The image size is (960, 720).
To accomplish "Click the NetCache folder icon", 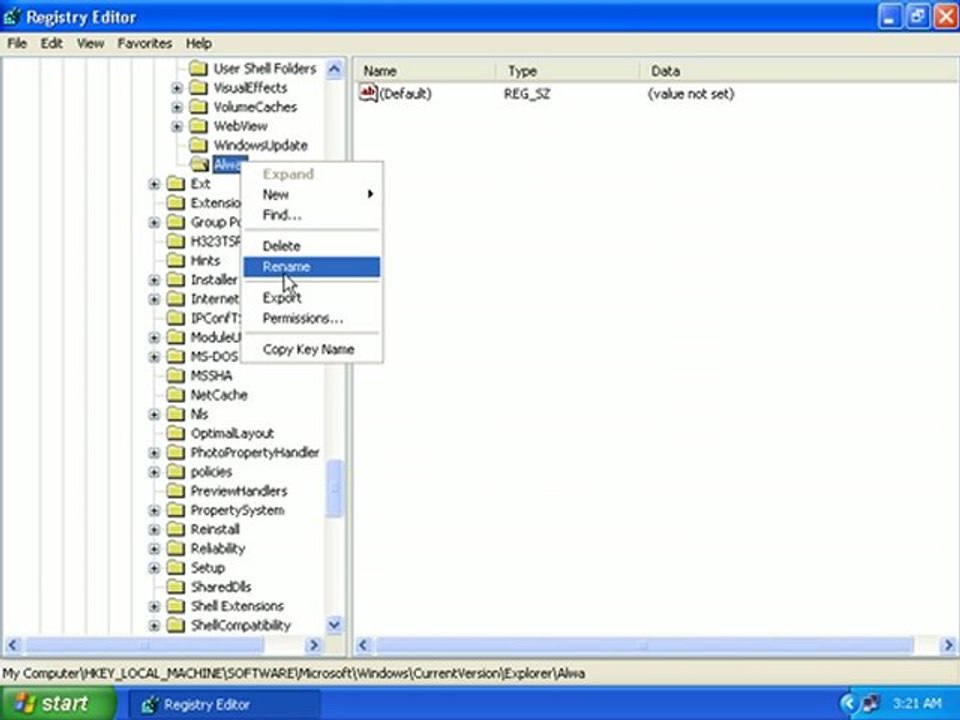I will 176,395.
